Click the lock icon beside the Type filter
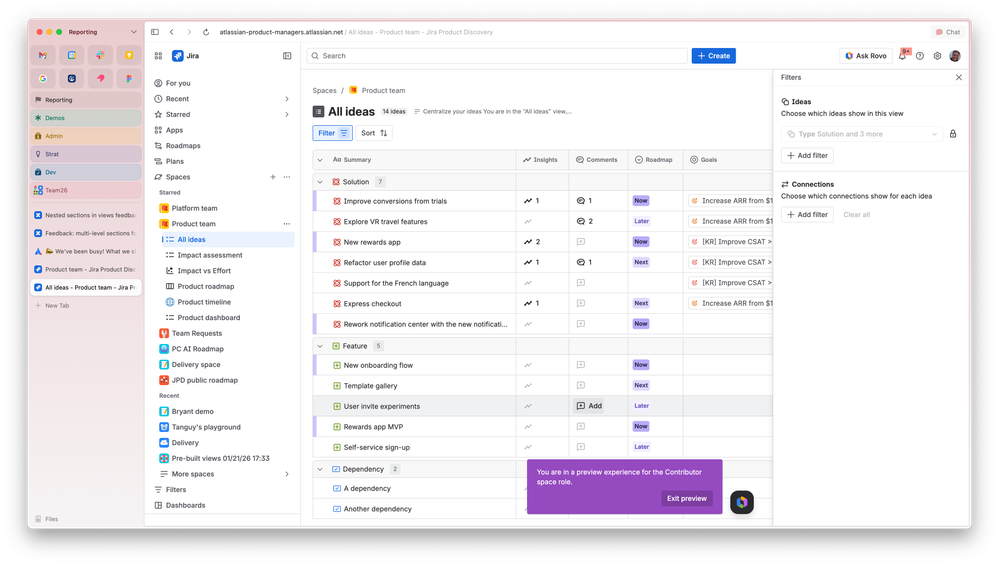 [x=953, y=134]
